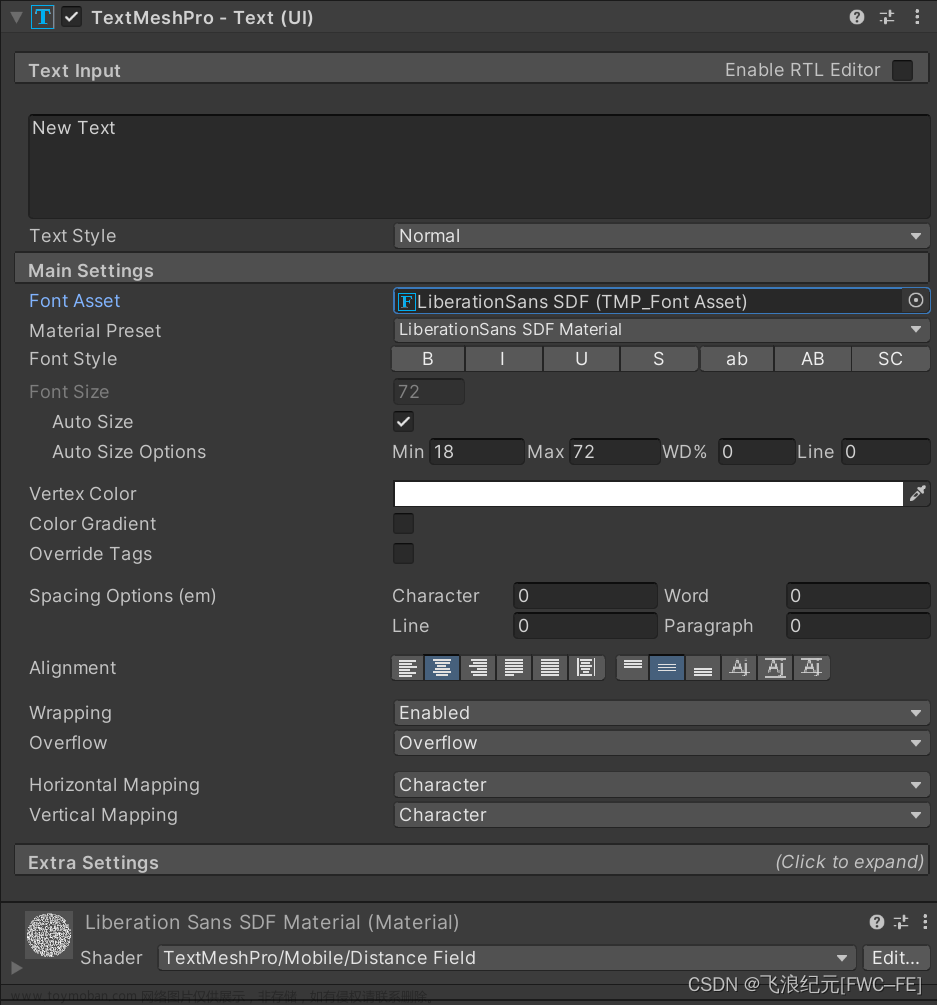Set horizontal alignment to Geometry Center
Screen dimensions: 937x1005
586,668
